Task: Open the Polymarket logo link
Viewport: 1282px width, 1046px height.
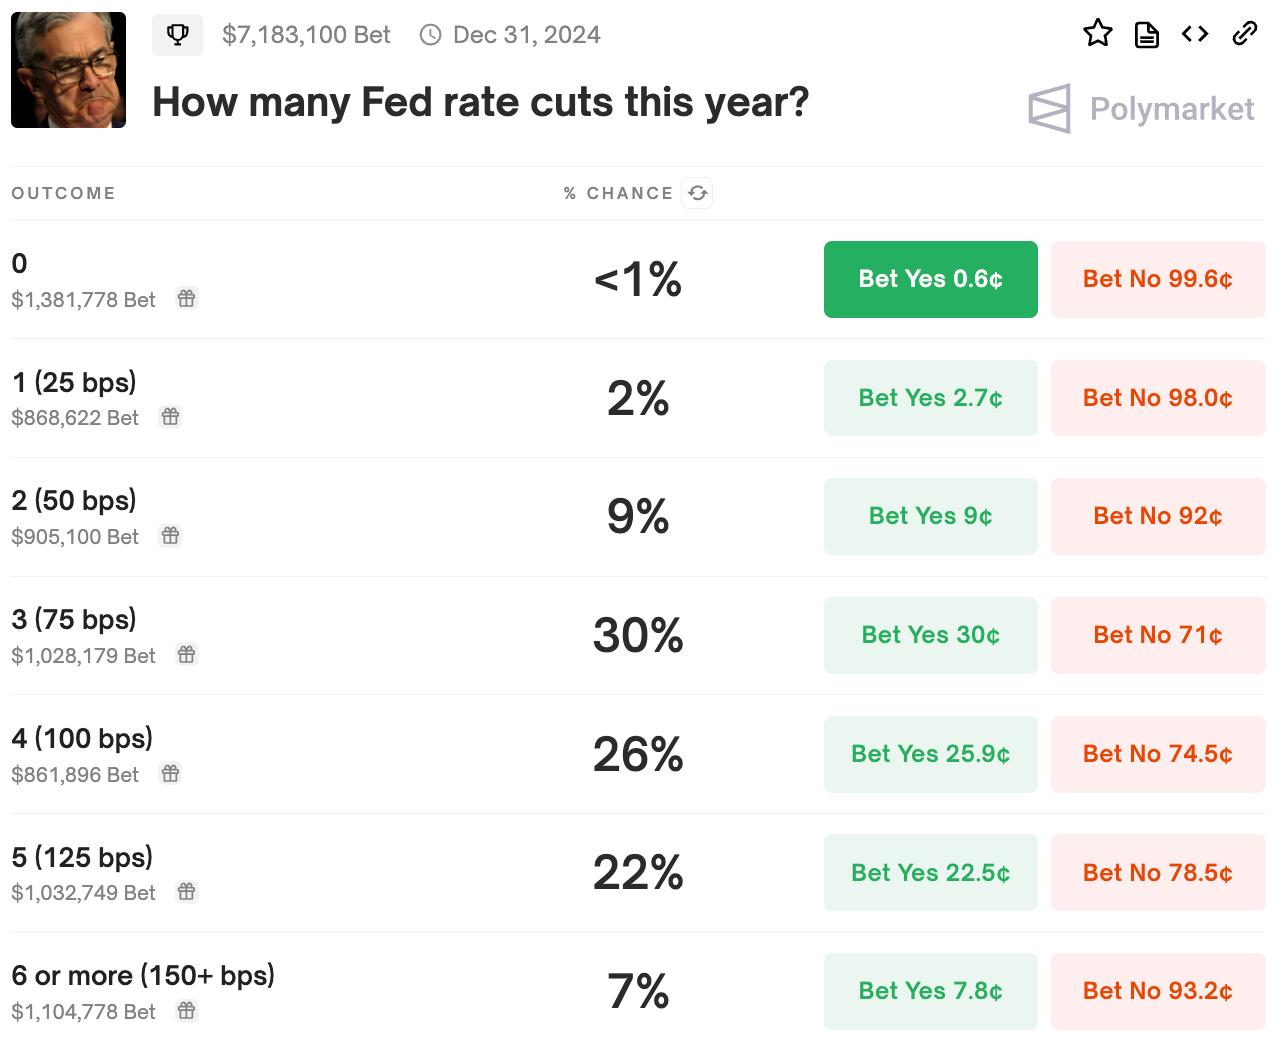Action: click(x=1141, y=108)
